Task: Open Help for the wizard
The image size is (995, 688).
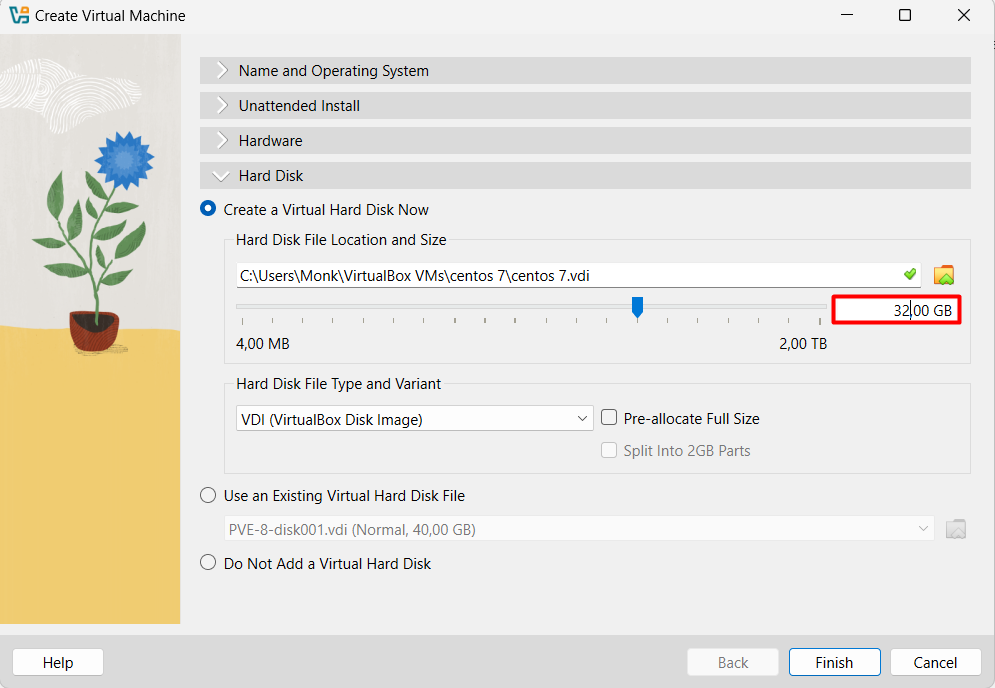Action: point(58,662)
